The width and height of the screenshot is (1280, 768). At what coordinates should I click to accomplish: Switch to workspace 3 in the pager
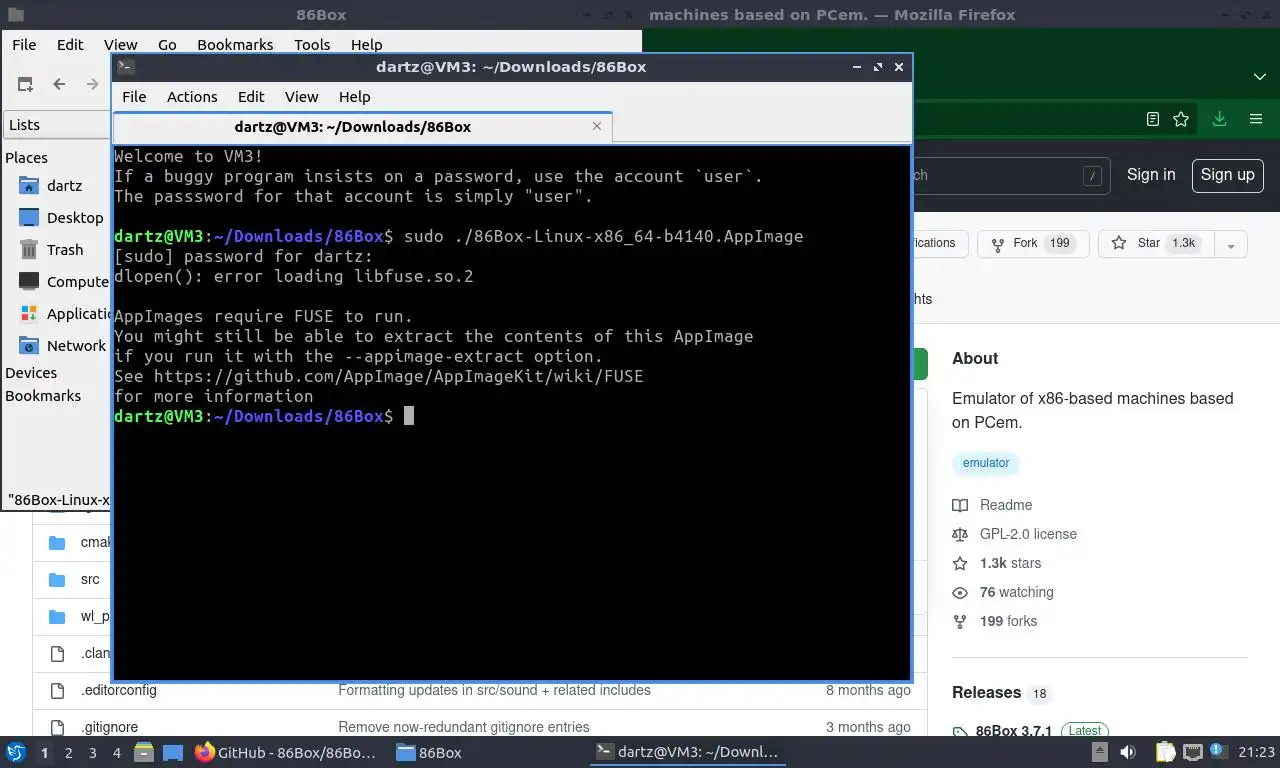coord(92,753)
